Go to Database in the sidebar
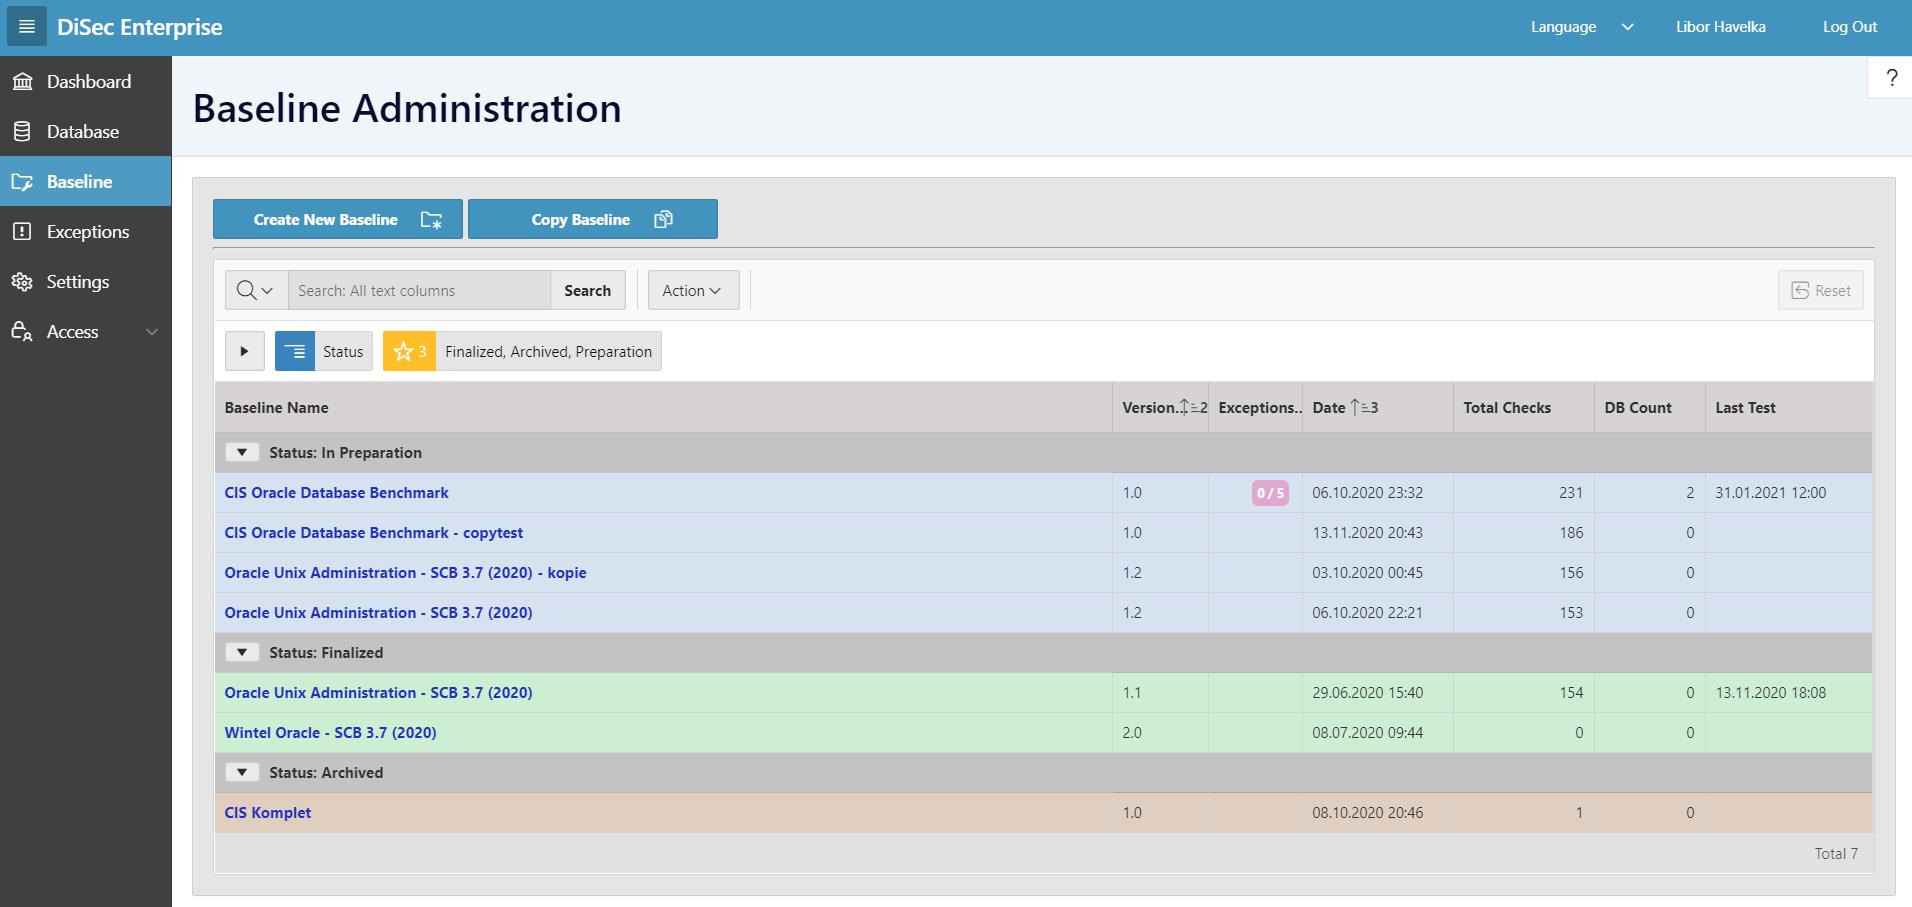The height and width of the screenshot is (907, 1912). click(82, 132)
